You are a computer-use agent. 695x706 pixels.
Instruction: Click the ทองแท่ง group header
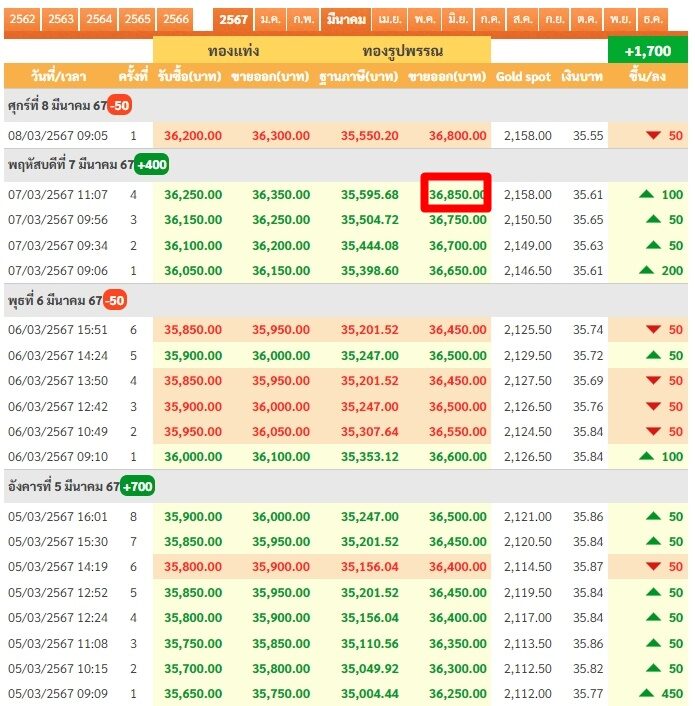(x=233, y=50)
